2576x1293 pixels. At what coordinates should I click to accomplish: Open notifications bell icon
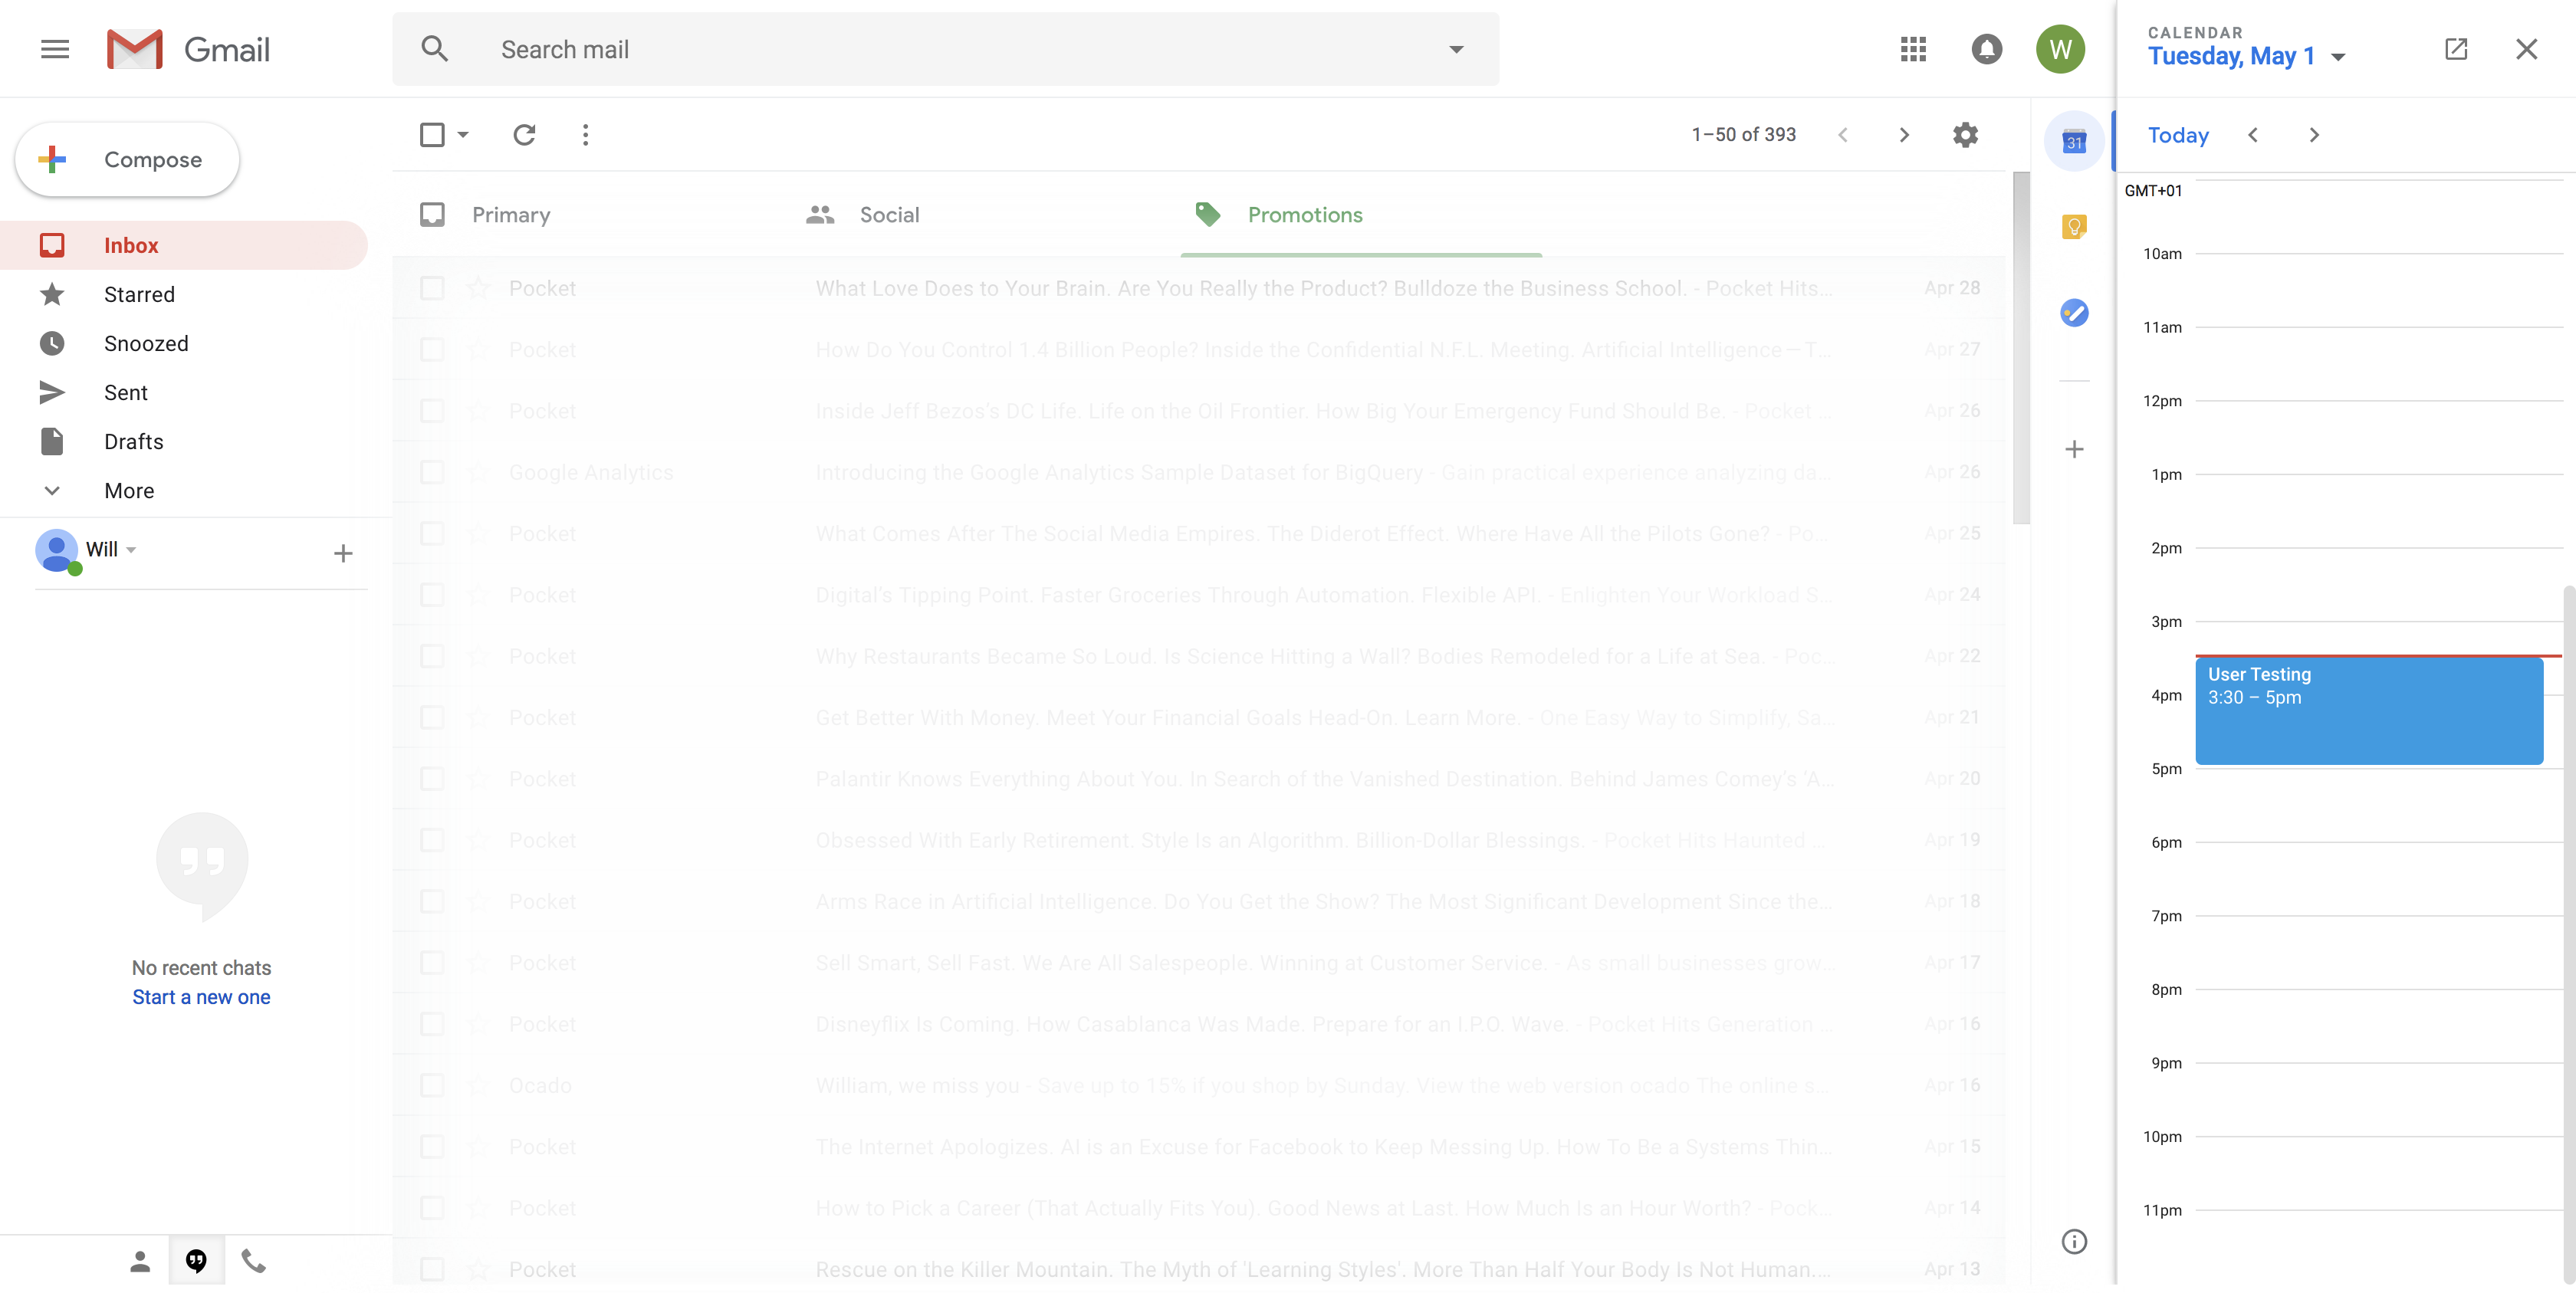[x=1986, y=49]
